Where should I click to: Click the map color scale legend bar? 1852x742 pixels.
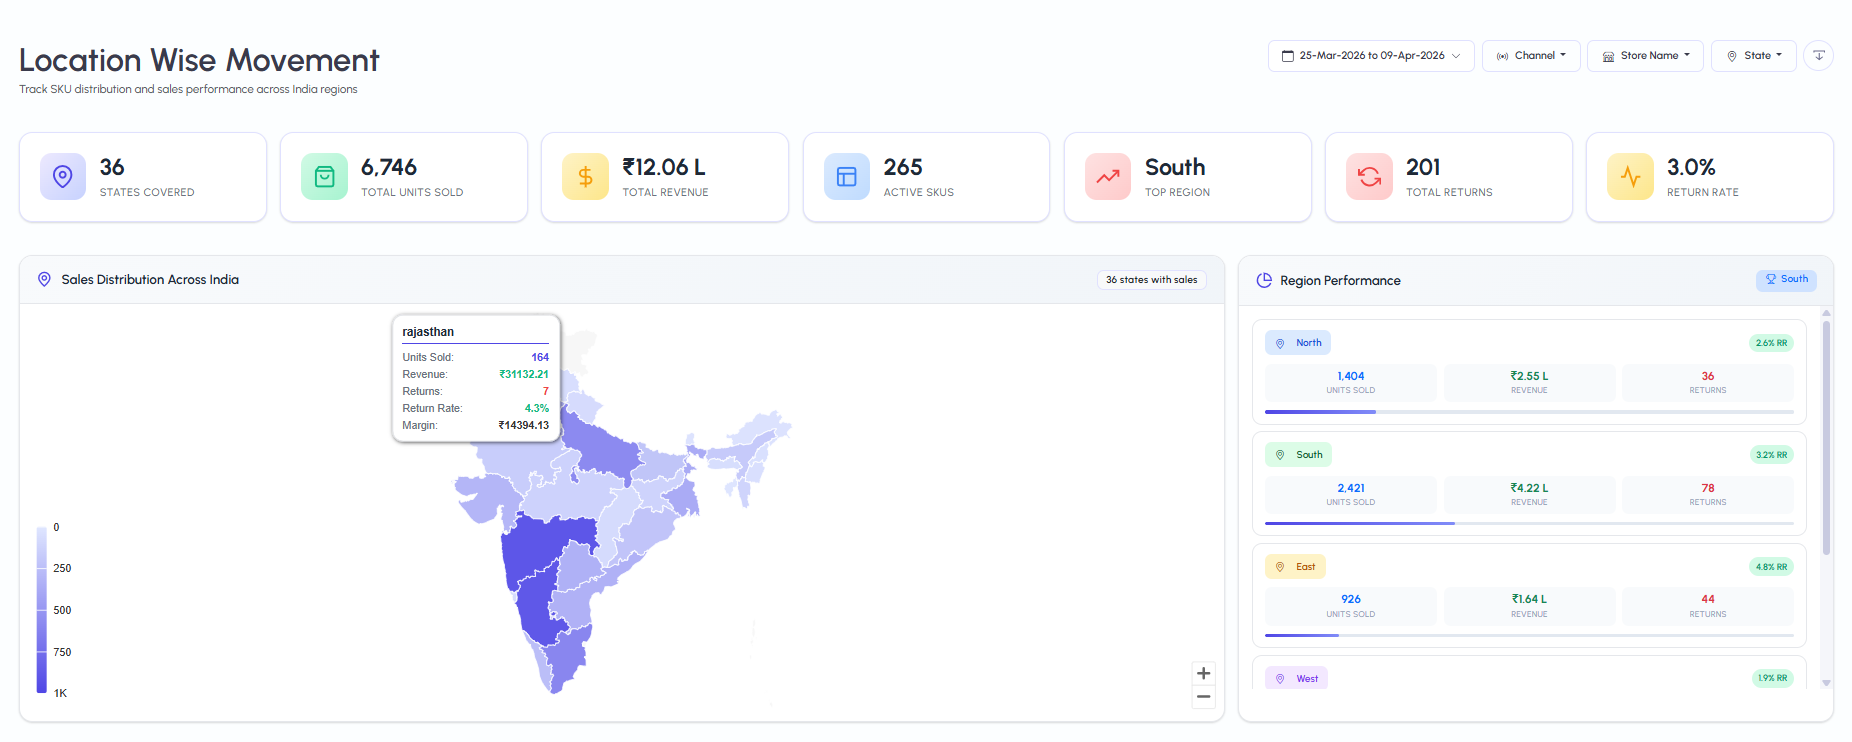[x=42, y=610]
